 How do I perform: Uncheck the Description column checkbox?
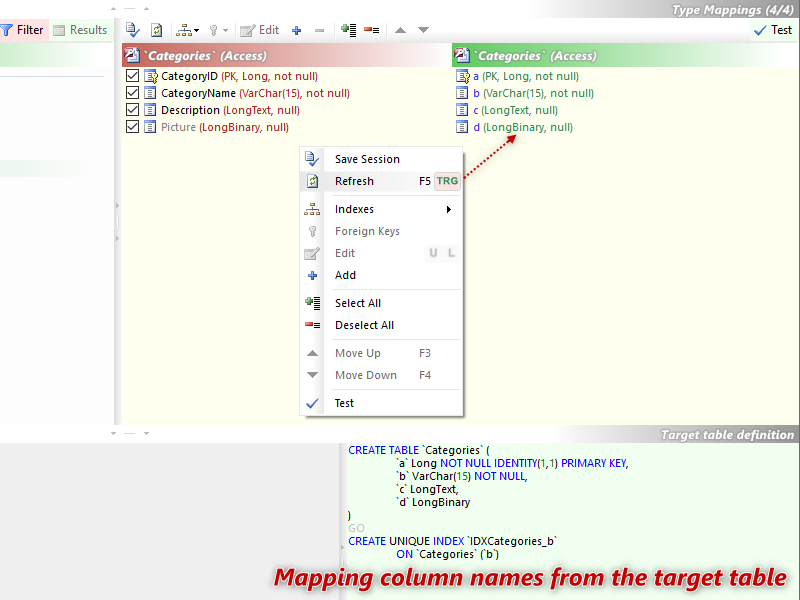[132, 110]
